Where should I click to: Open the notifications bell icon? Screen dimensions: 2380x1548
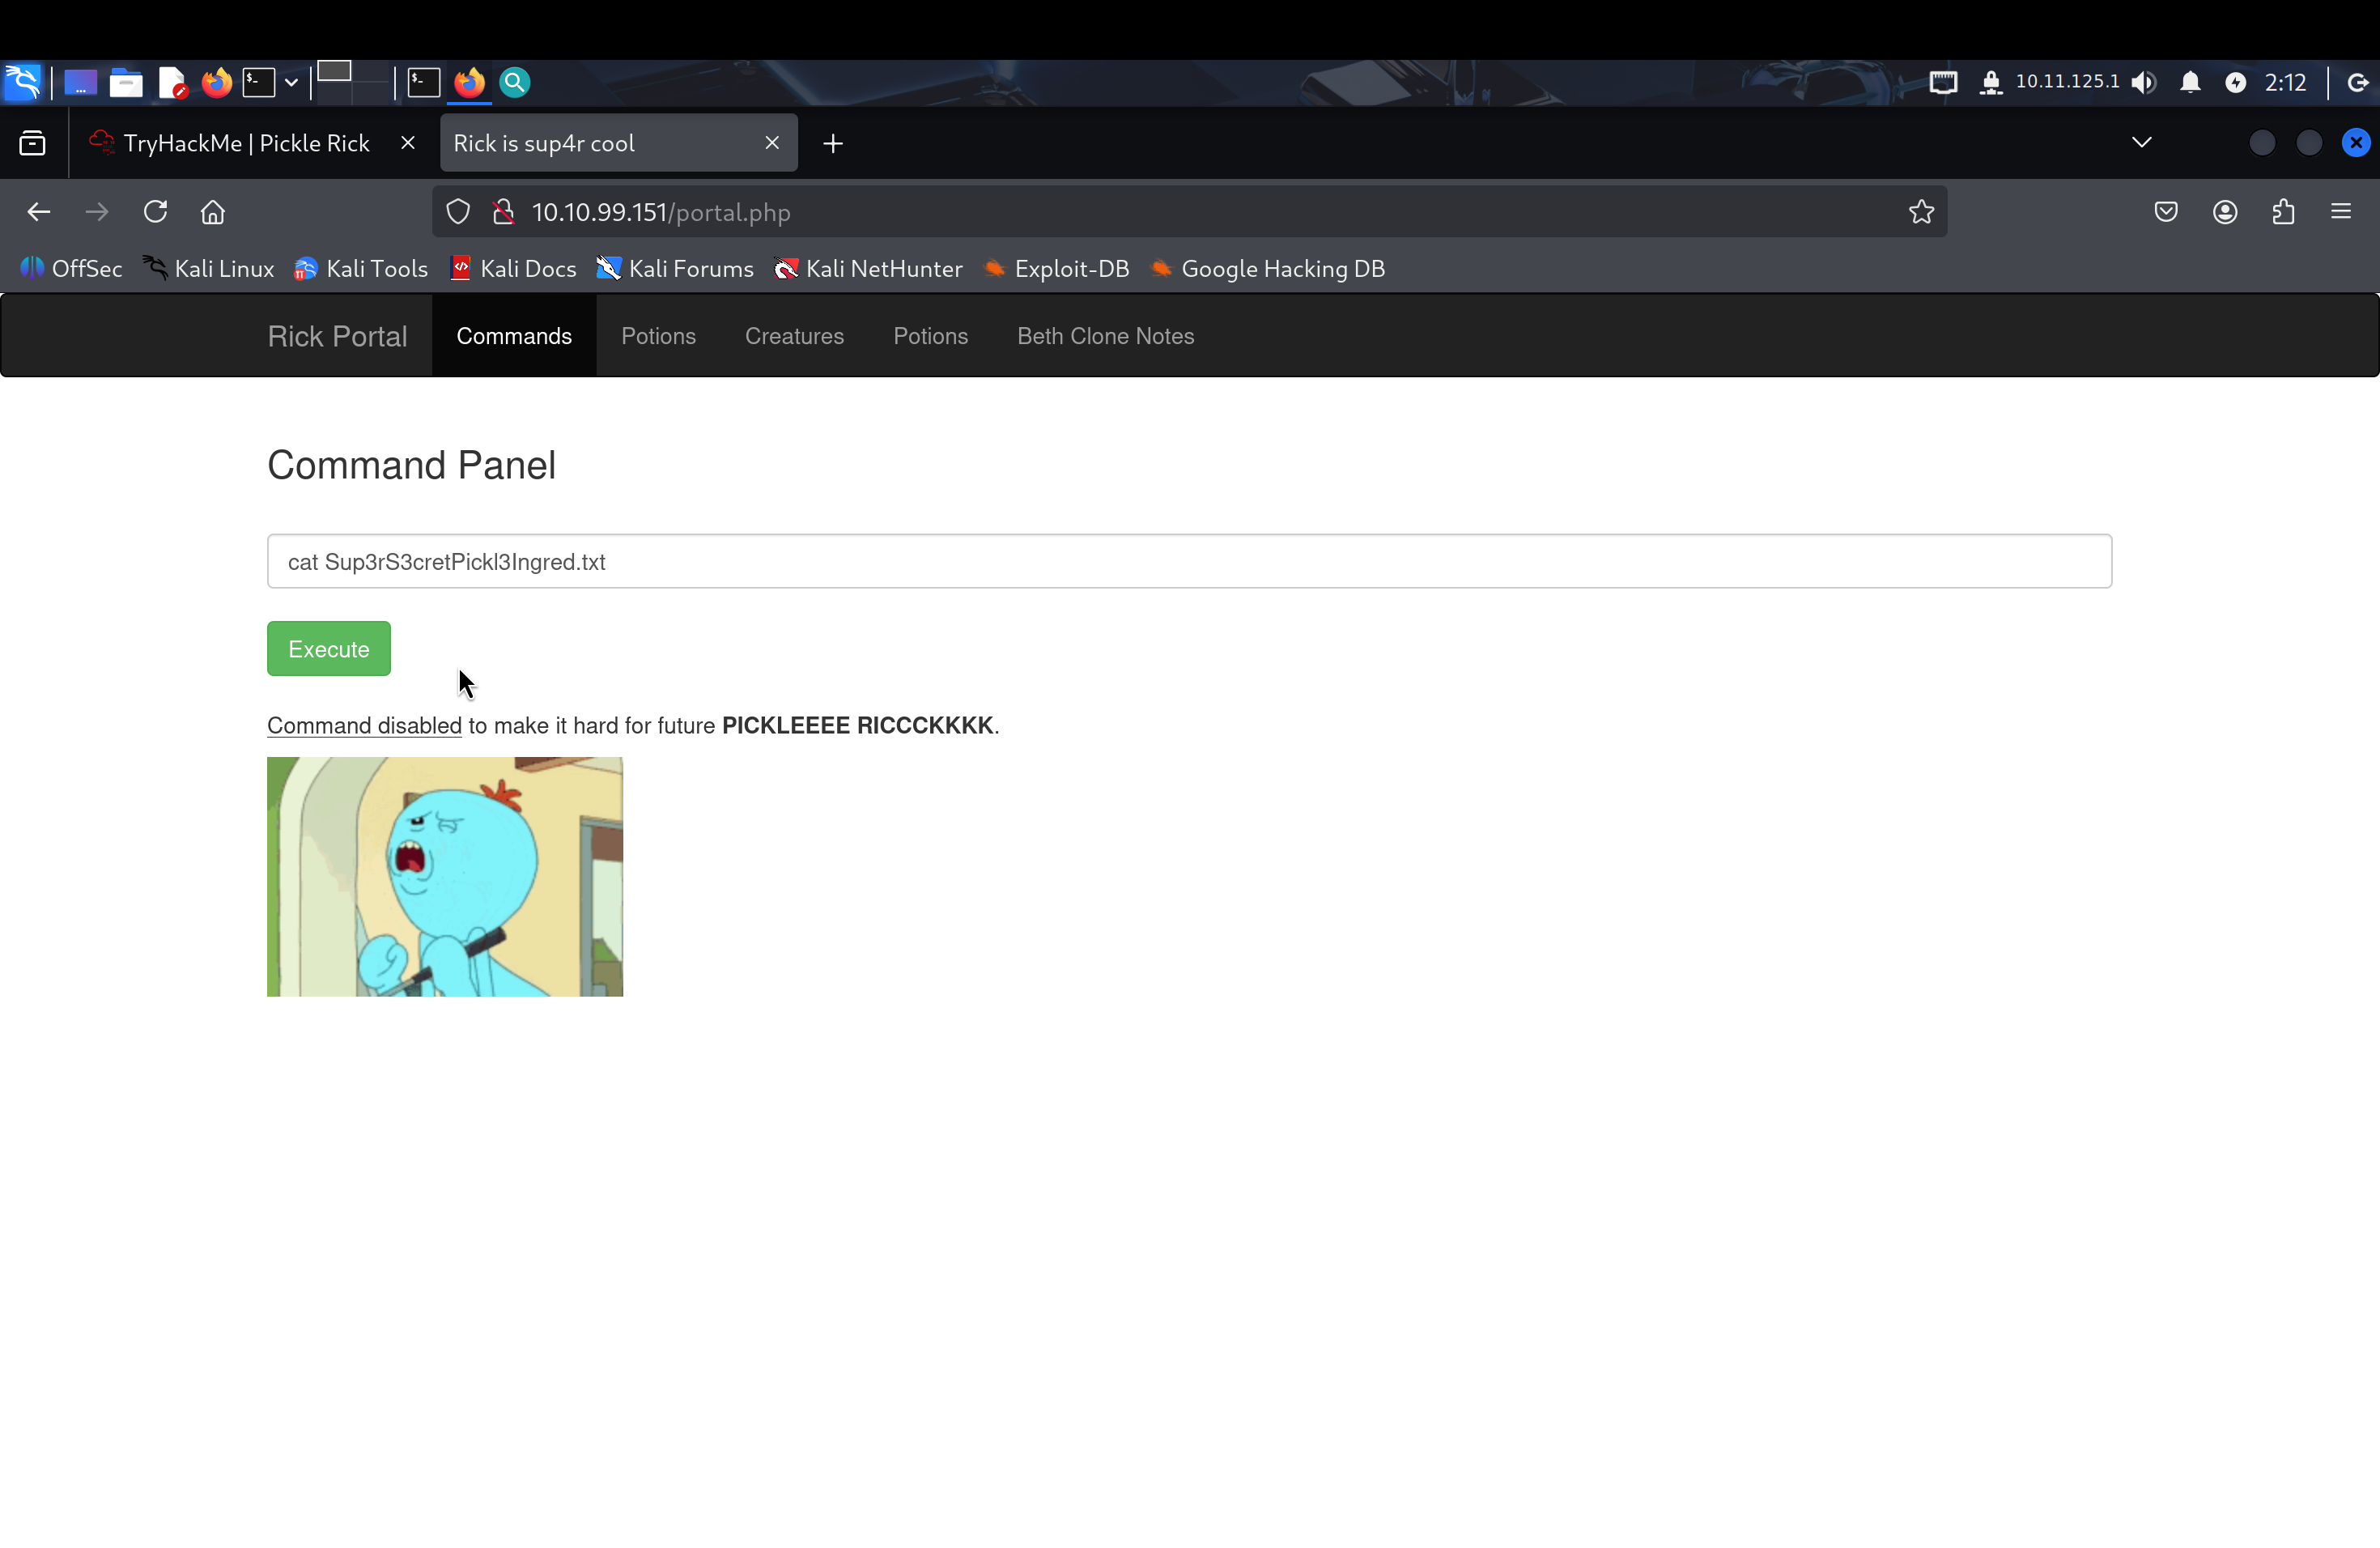click(2190, 82)
